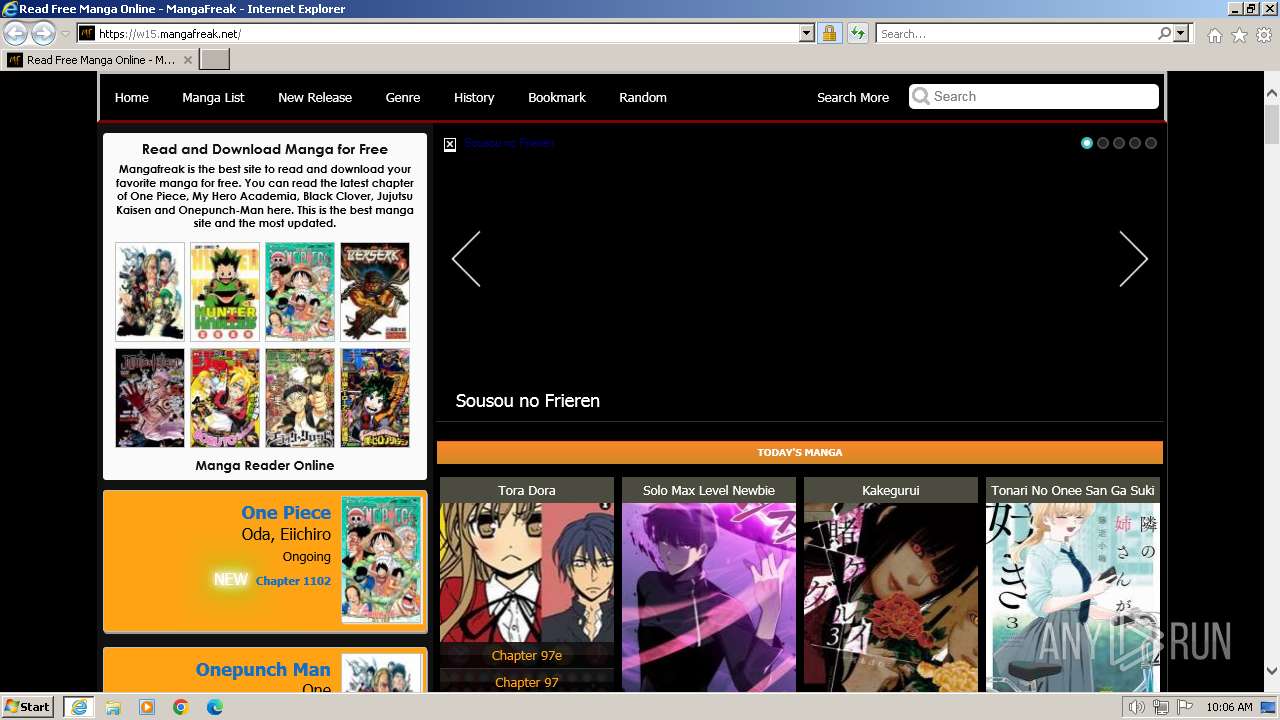The image size is (1280, 720).
Task: Click scrollbar up arrow
Action: pos(1272,94)
